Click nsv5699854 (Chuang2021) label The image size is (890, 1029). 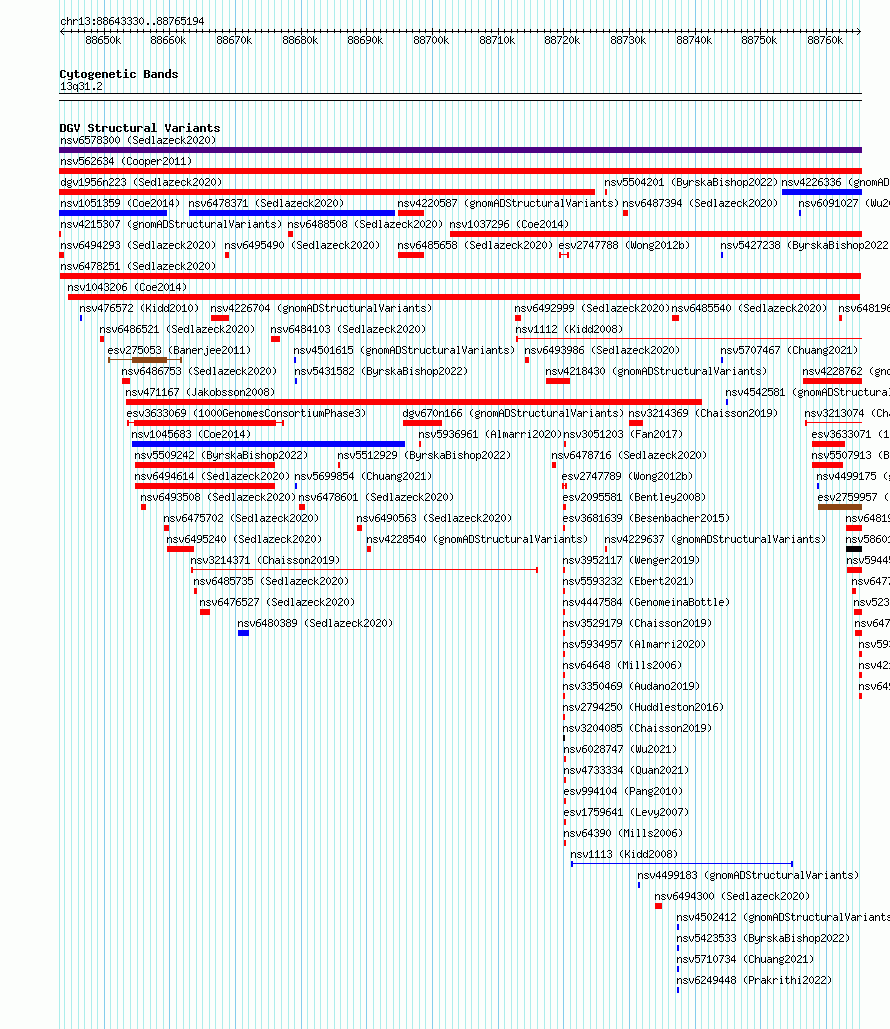pos(363,476)
